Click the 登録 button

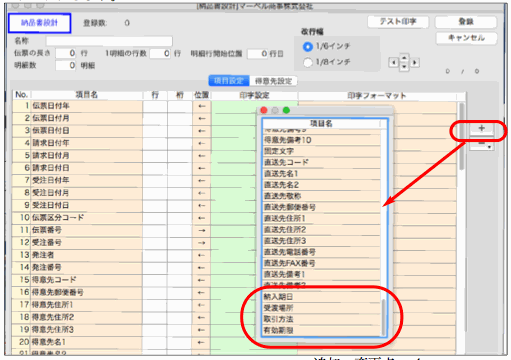pyautogui.click(x=466, y=22)
